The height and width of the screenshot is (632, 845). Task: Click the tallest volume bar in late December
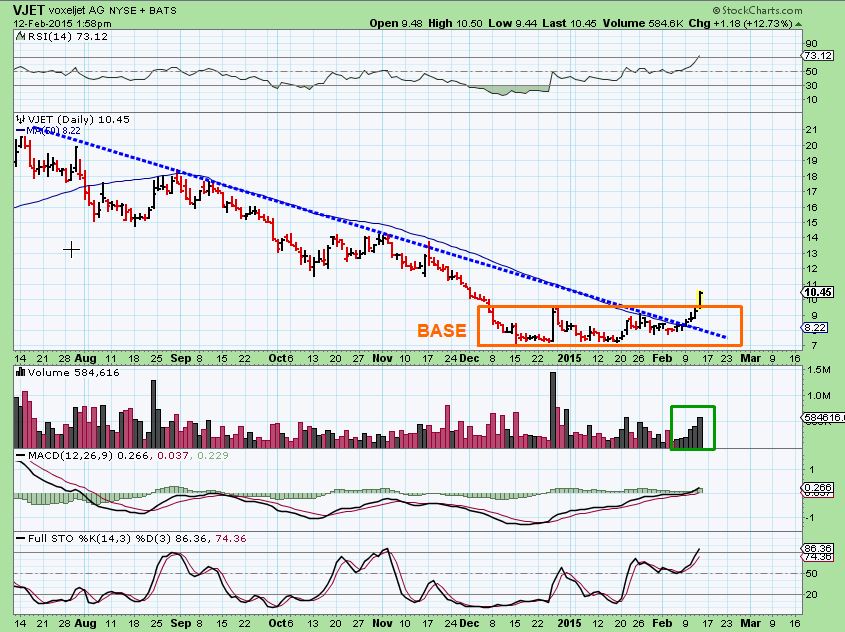point(552,410)
